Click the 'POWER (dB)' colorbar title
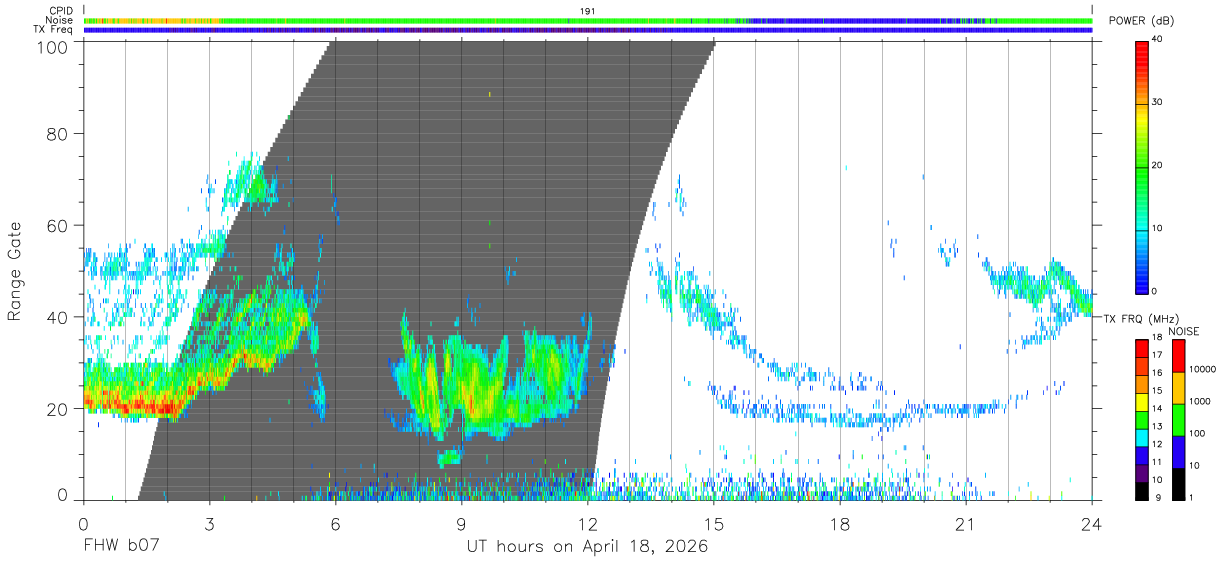The width and height of the screenshot is (1228, 567). 1141,21
